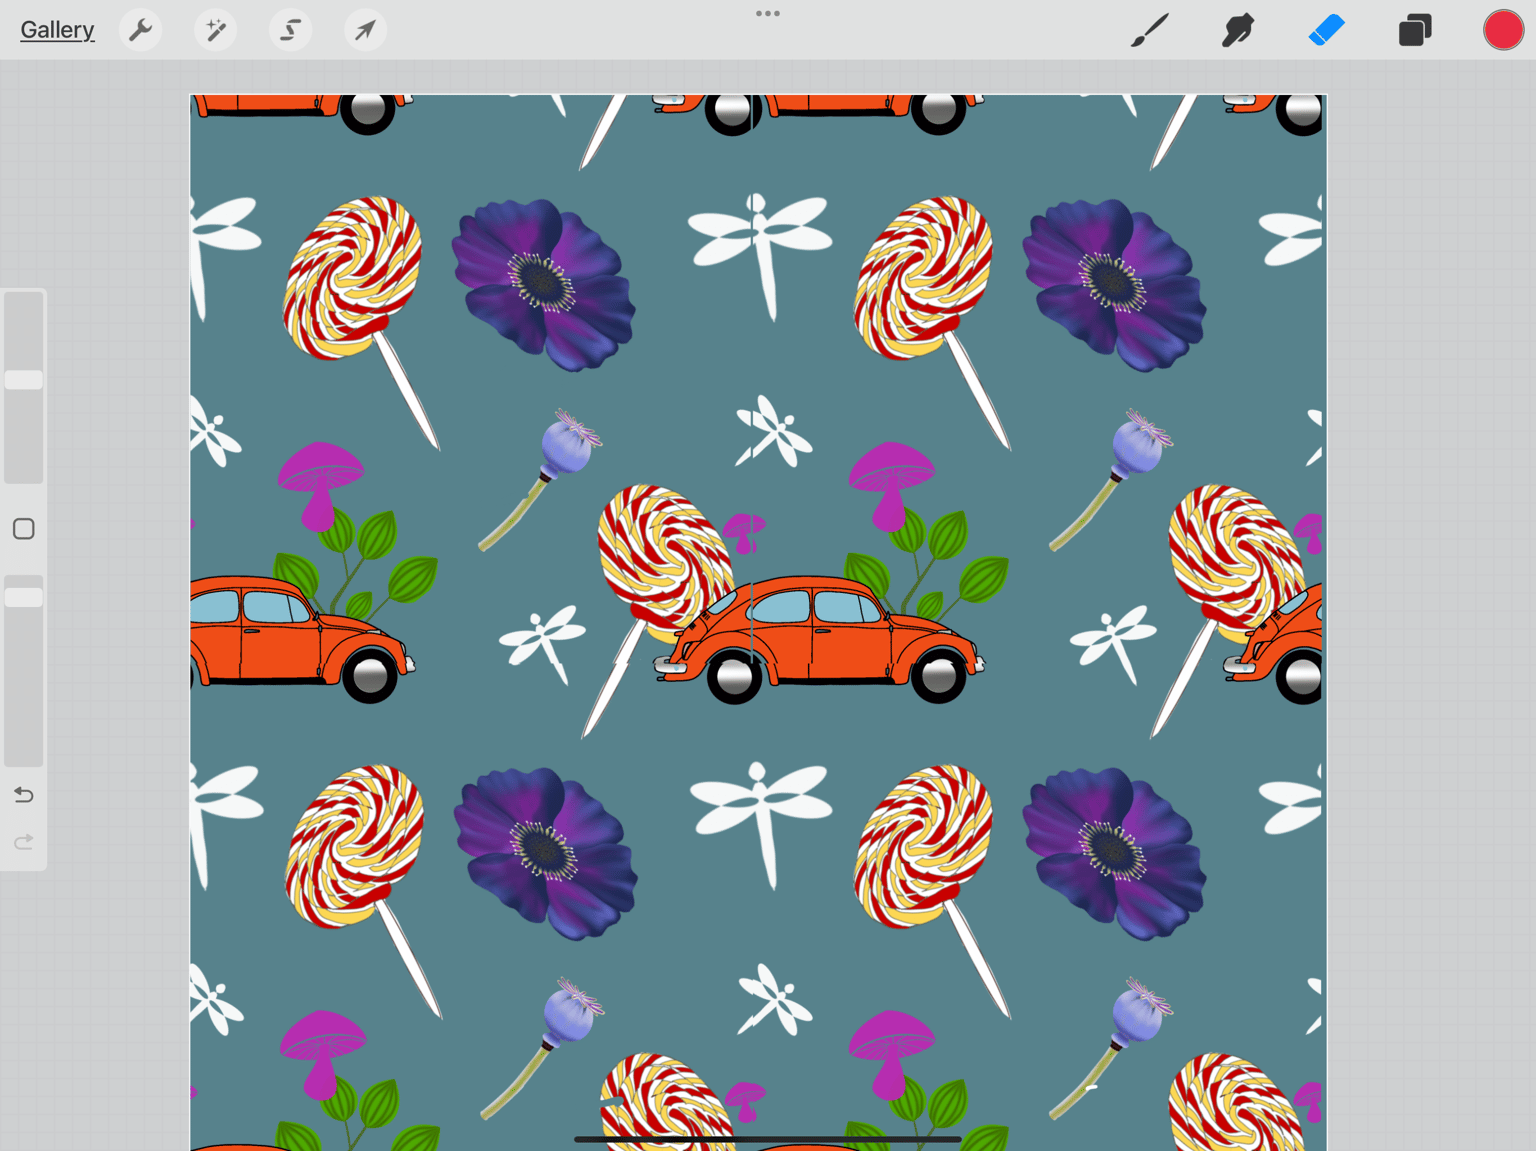The height and width of the screenshot is (1151, 1536).
Task: Activate the Selection S-ribbon tool
Action: pyautogui.click(x=290, y=30)
